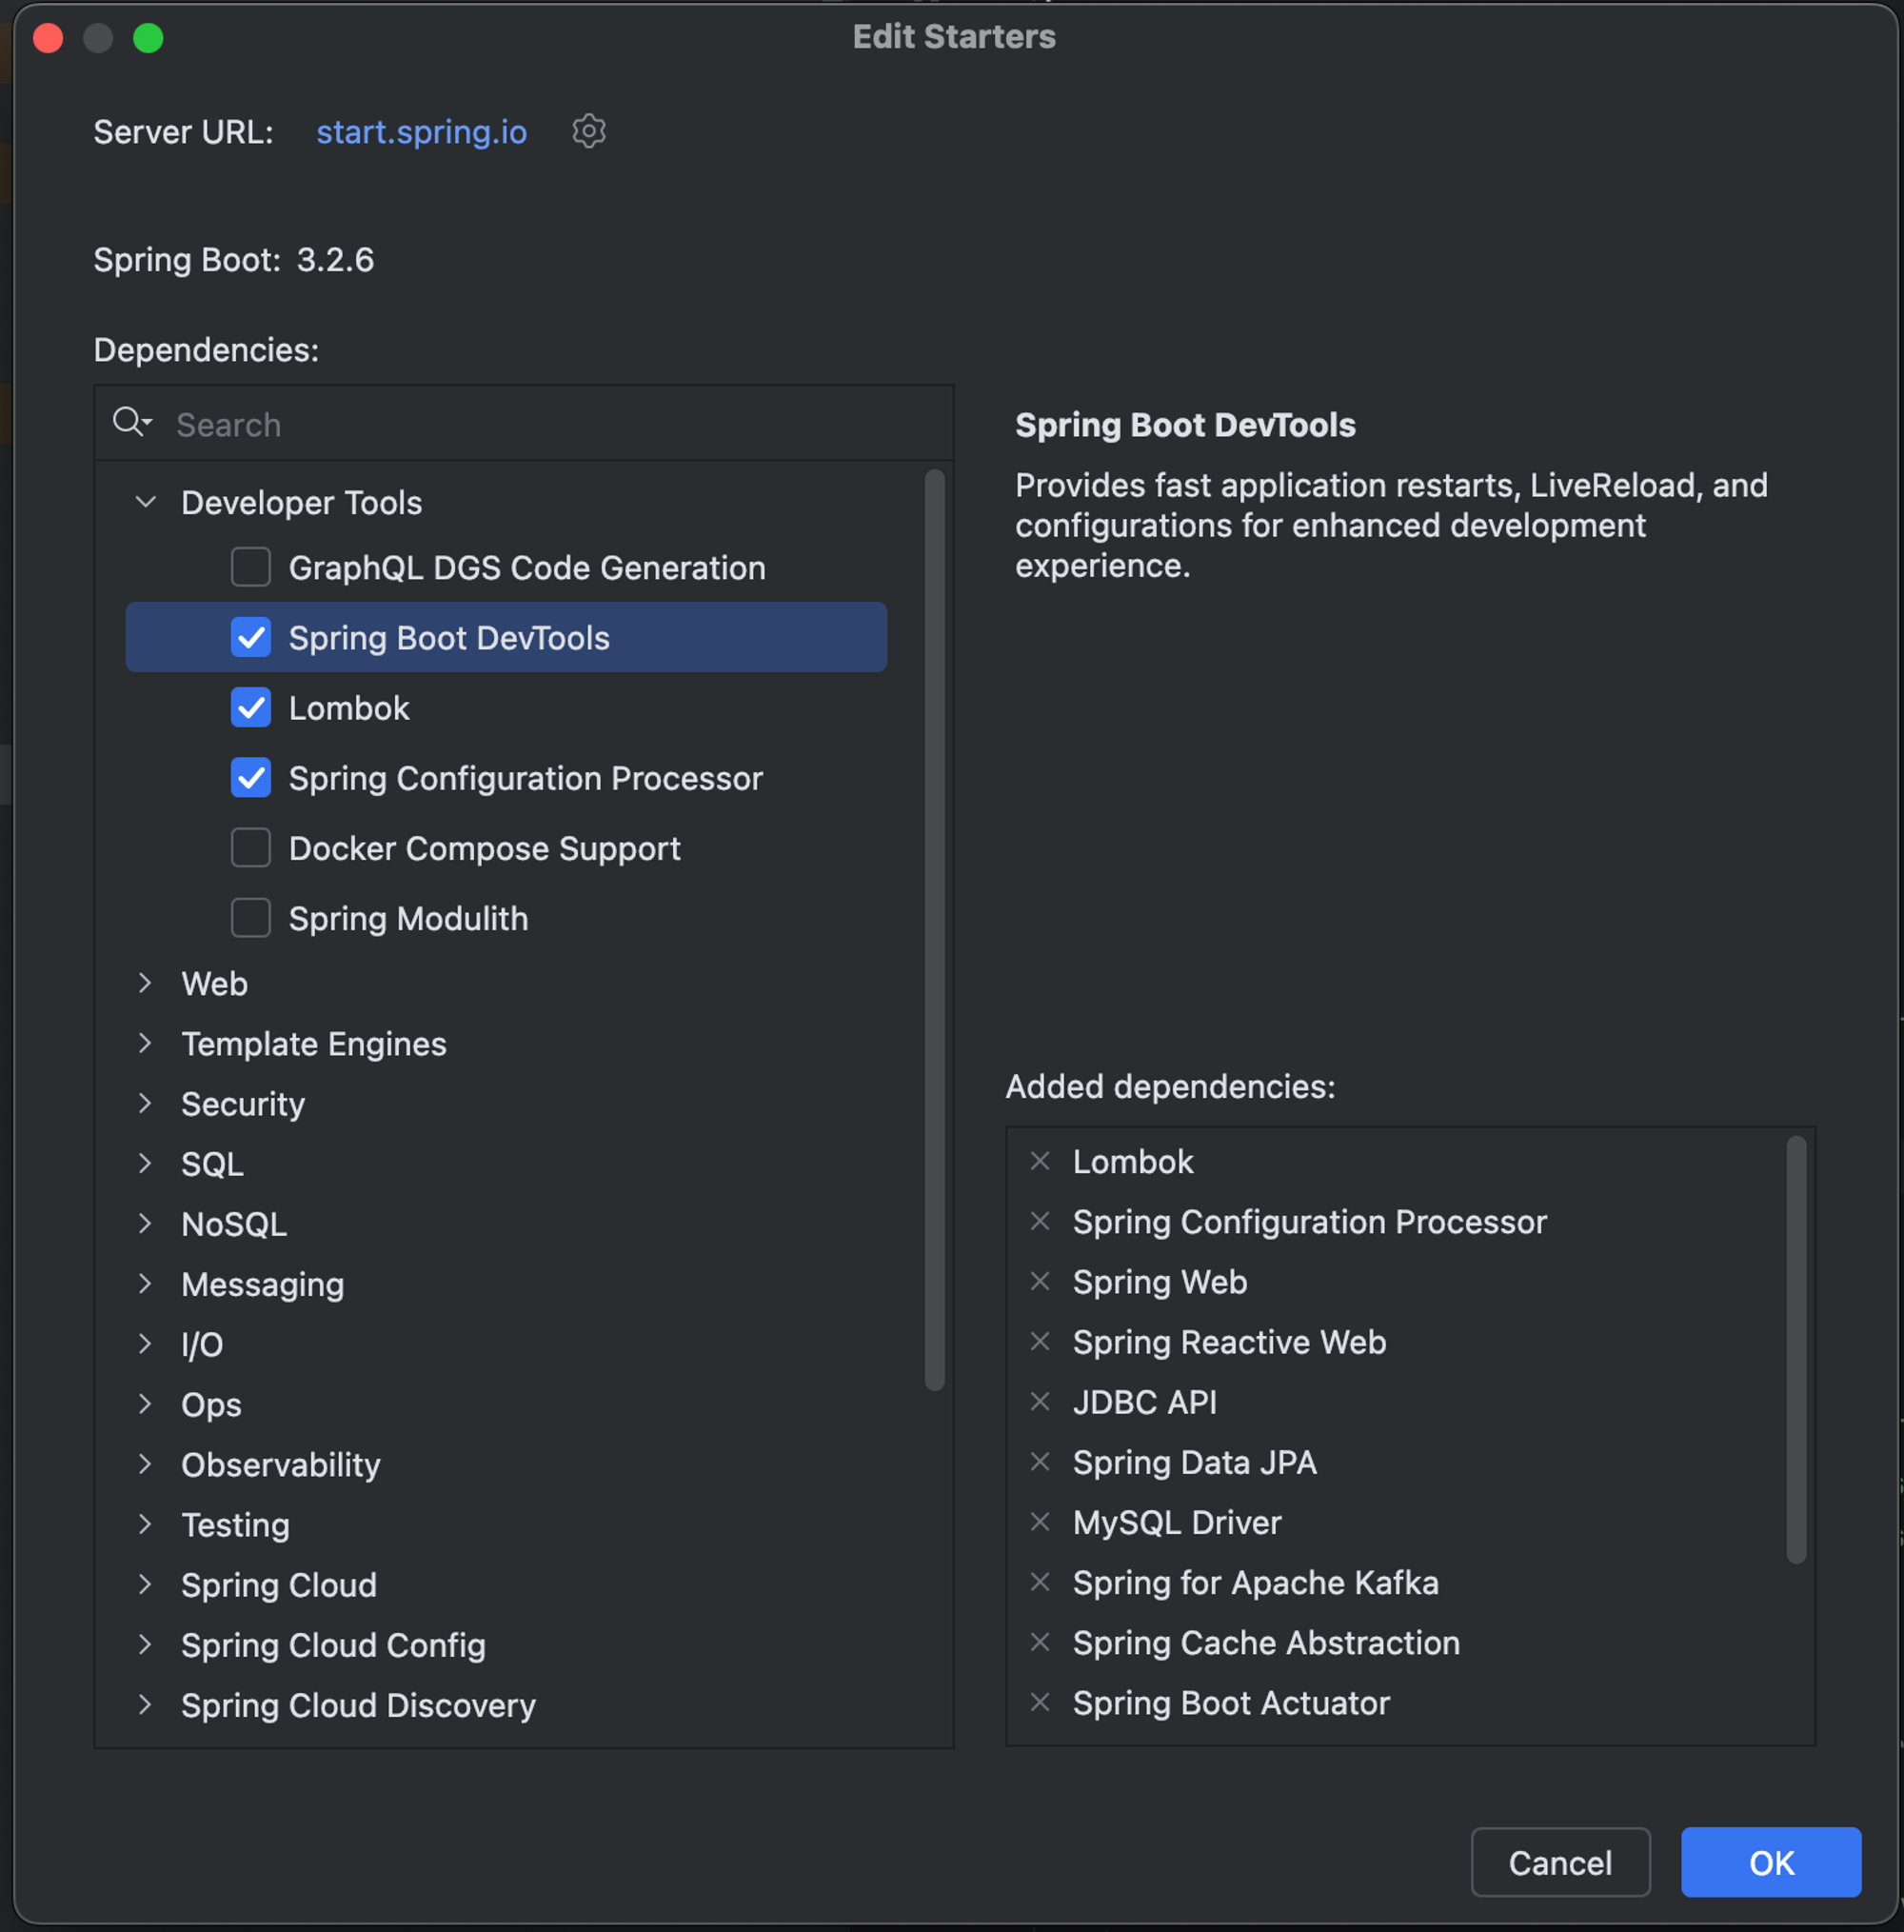Open the start.spring.io link

pyautogui.click(x=421, y=132)
